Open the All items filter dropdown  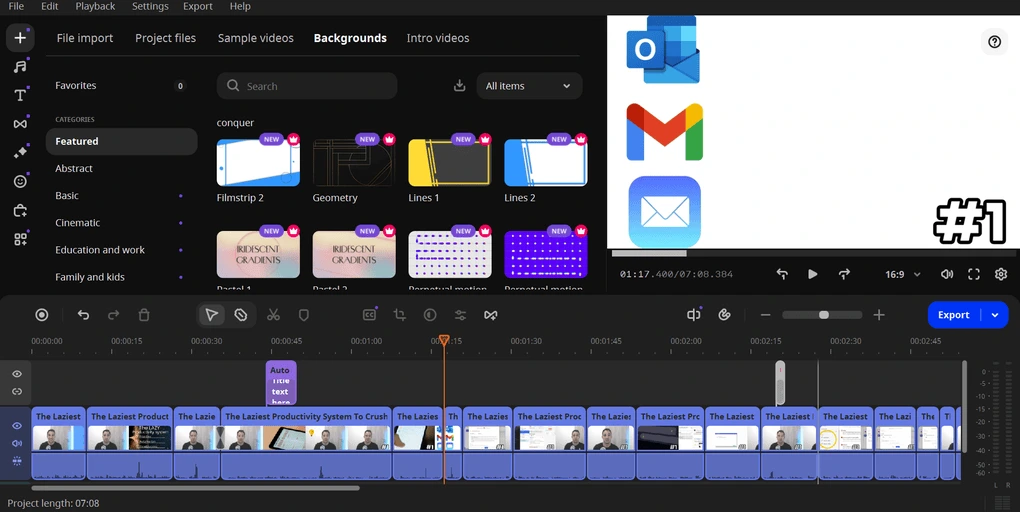[x=529, y=86]
